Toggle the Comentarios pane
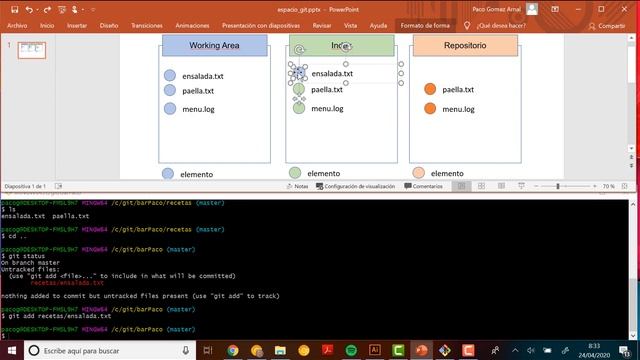This screenshot has height=360, width=640. 423,186
